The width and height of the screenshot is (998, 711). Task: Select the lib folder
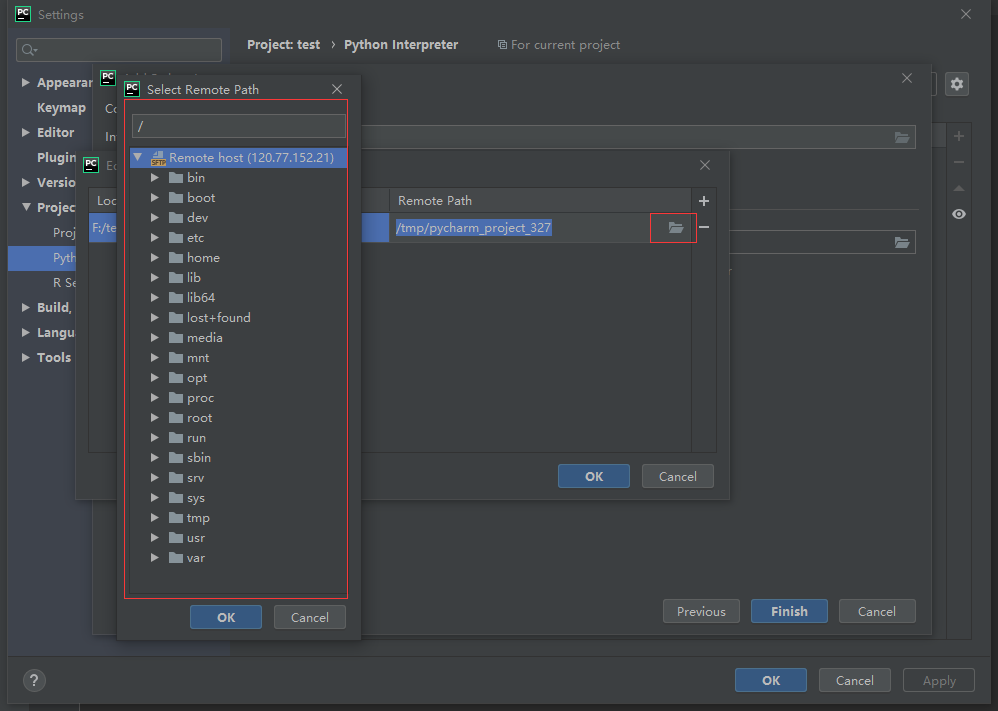[x=193, y=278]
